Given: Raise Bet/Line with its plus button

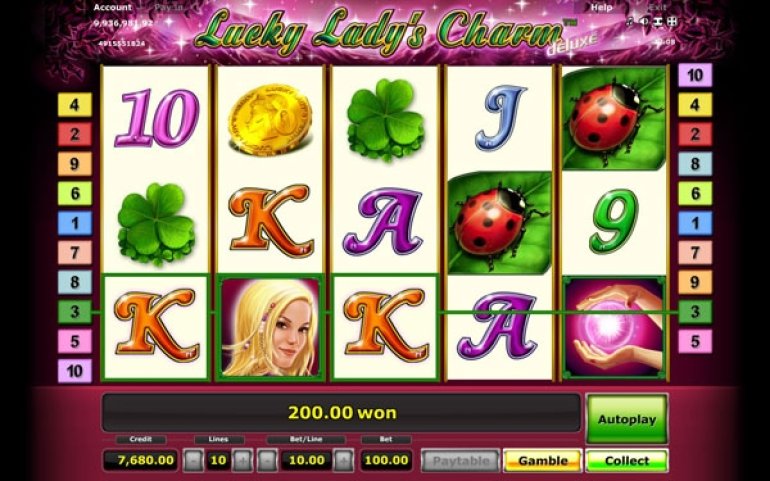Looking at the screenshot, I should pos(343,460).
